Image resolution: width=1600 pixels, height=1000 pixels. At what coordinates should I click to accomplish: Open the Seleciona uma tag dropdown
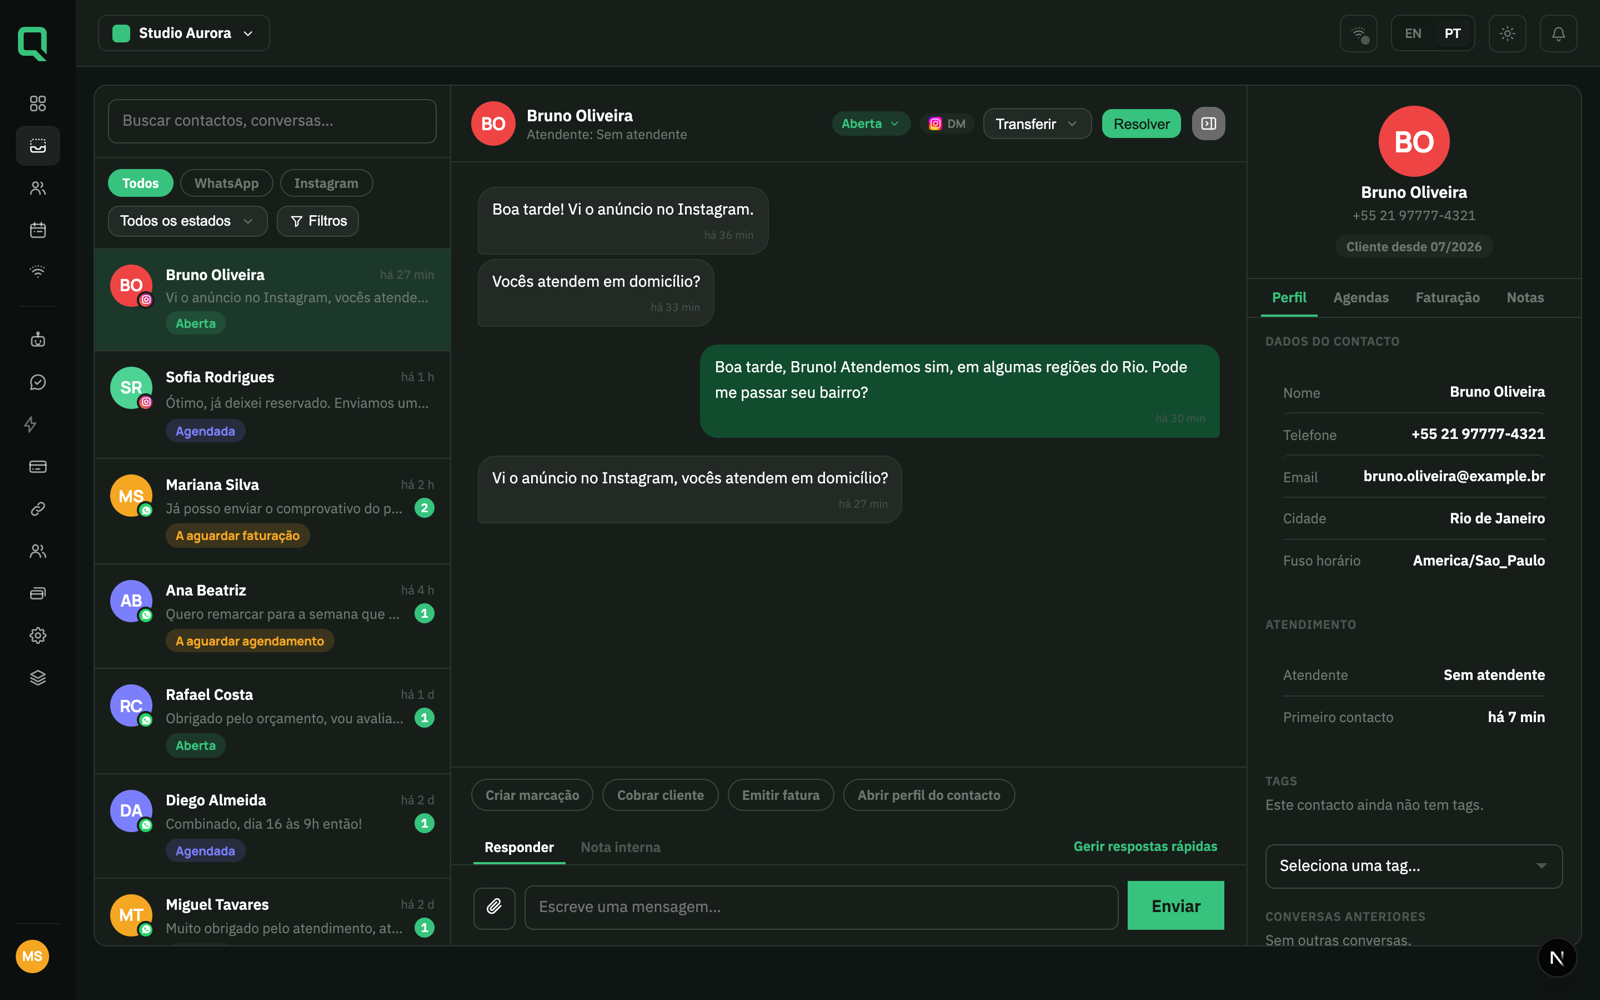tap(1413, 866)
